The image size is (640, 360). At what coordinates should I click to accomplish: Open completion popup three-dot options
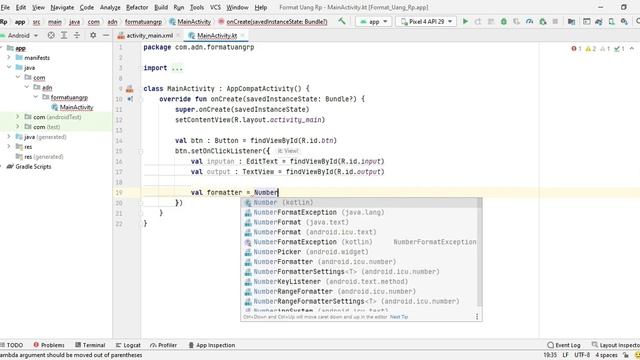477,316
